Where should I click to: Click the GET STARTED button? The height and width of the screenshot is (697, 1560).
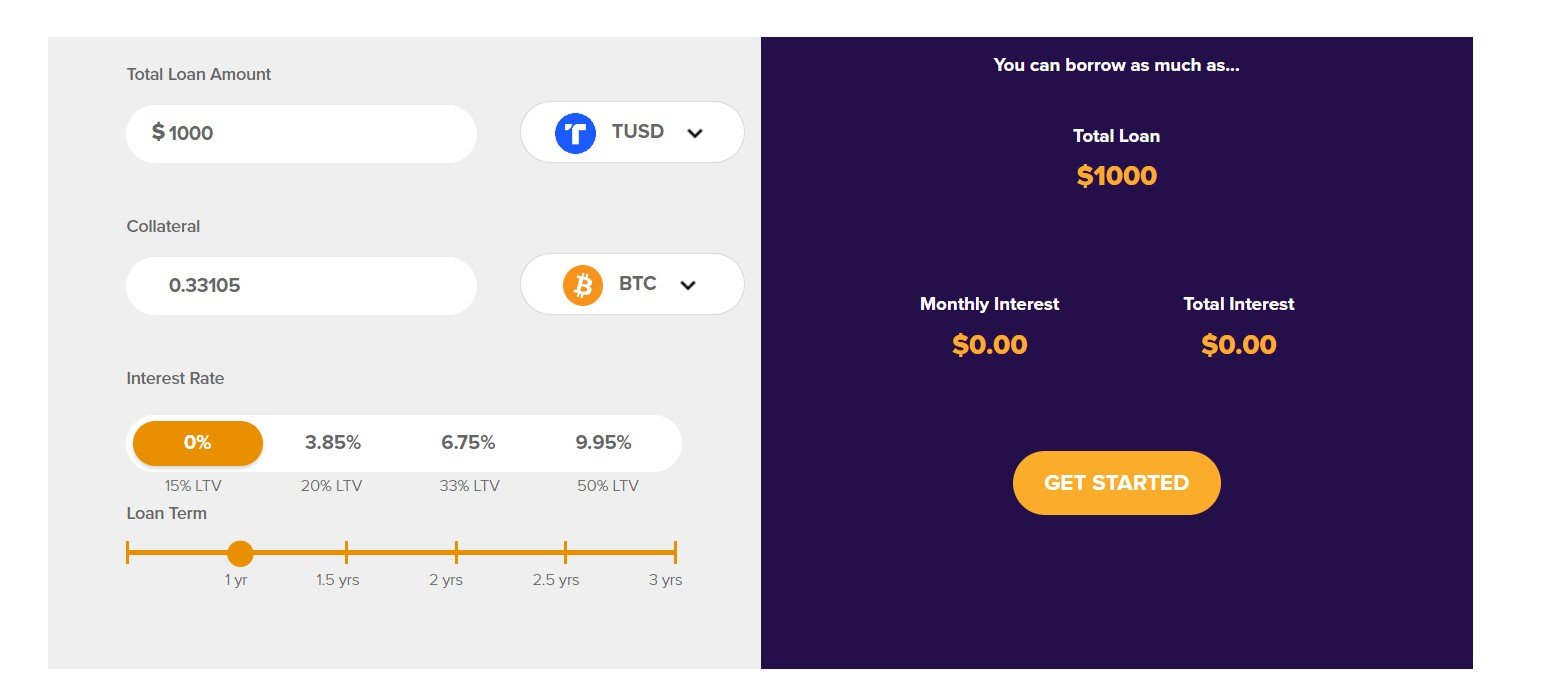[1116, 483]
